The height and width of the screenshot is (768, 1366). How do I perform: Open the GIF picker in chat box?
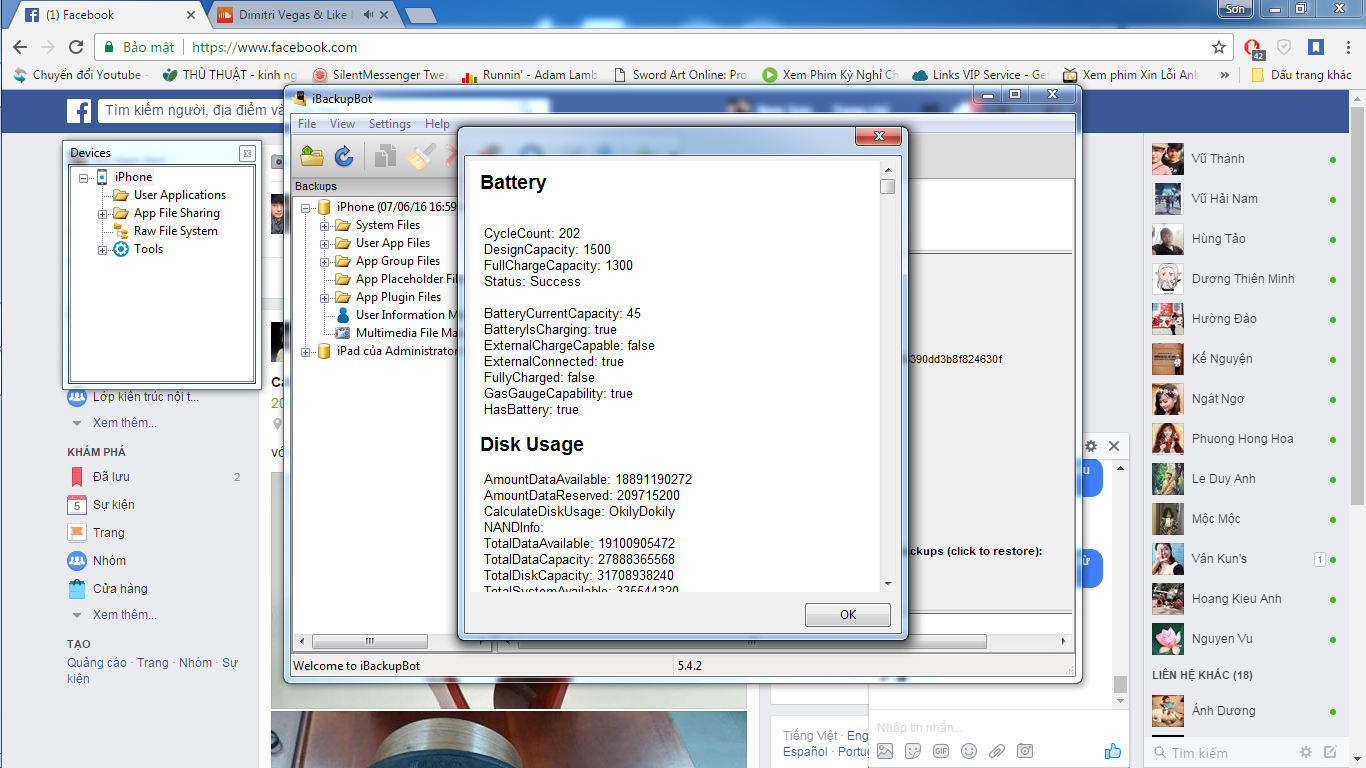[x=941, y=751]
